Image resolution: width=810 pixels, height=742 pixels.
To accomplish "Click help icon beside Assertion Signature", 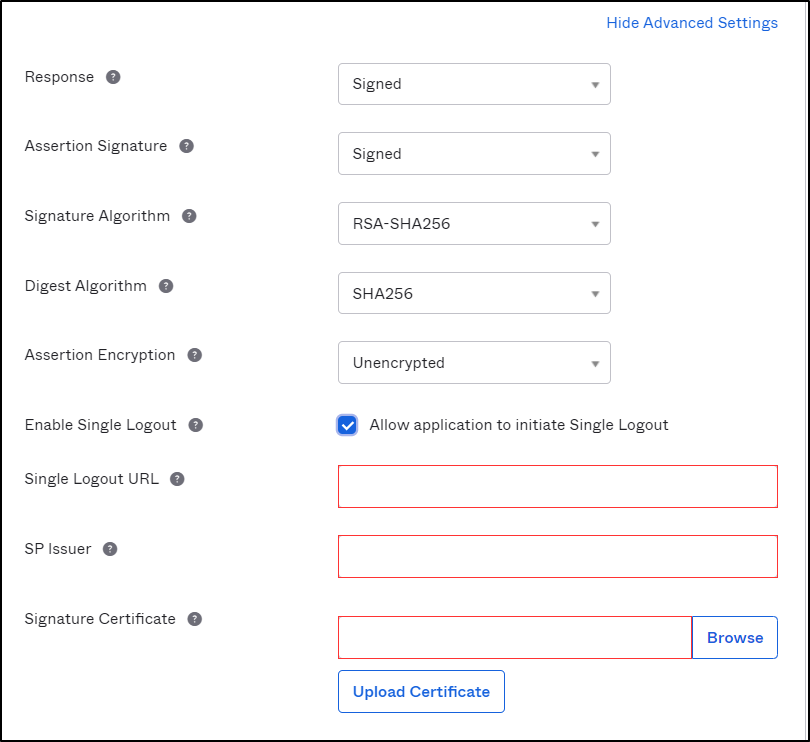I will pyautogui.click(x=186, y=146).
